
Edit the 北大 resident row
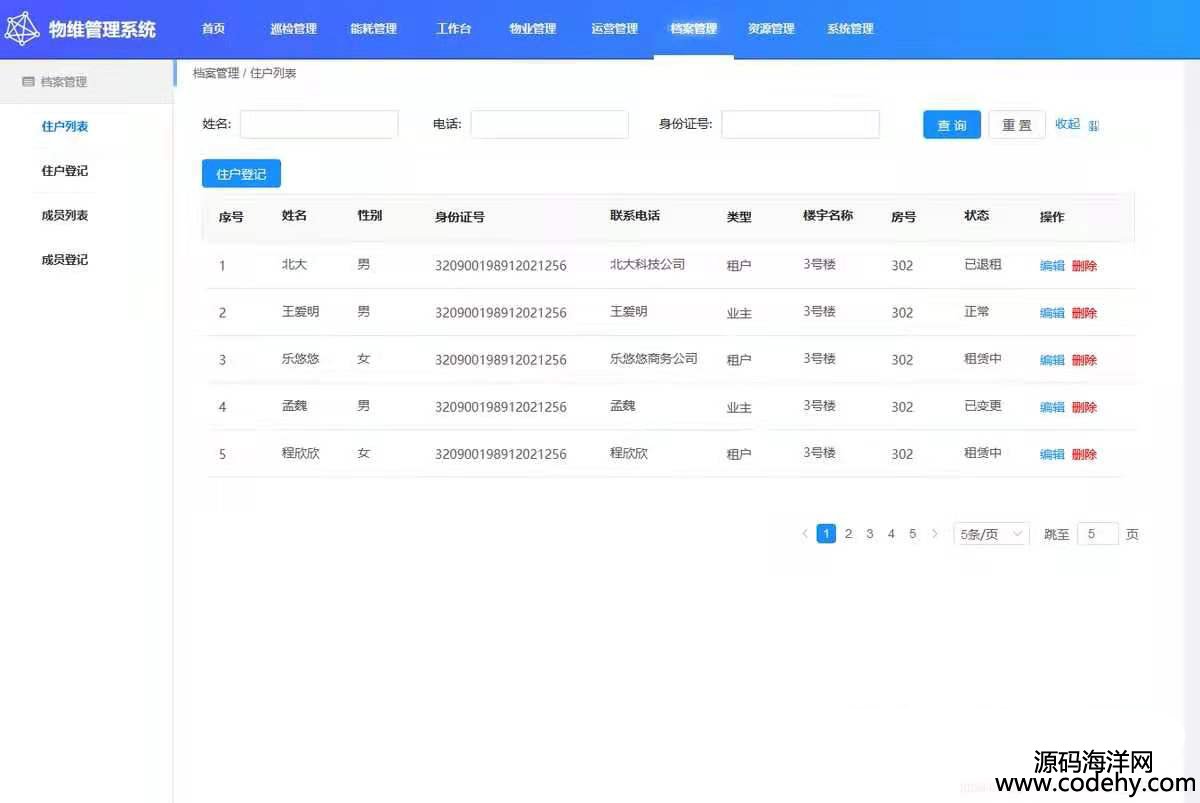click(1052, 266)
